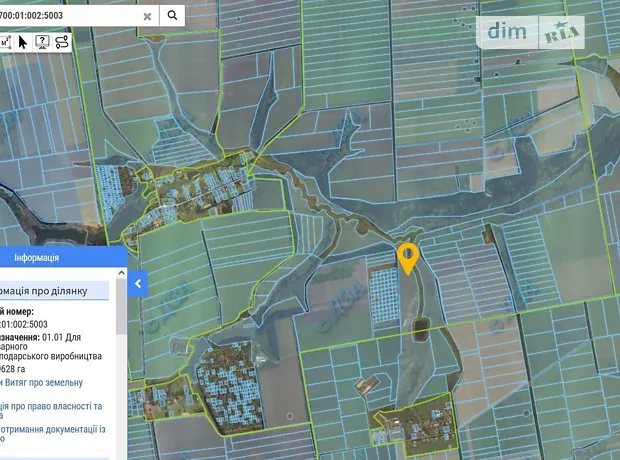Click the orange location pin marker
Viewport: 620px width, 460px height.
point(408,257)
